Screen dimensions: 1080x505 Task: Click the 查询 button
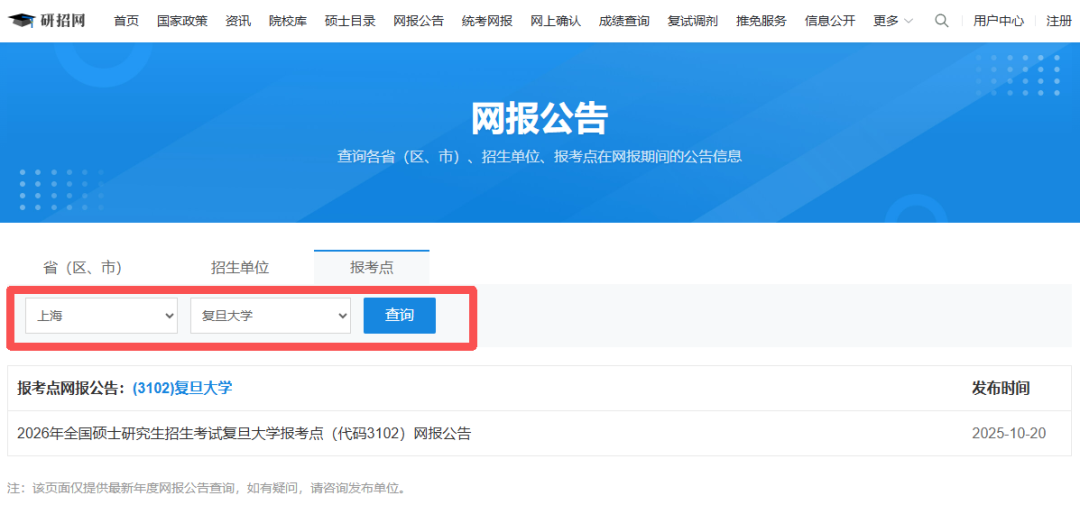(x=399, y=316)
